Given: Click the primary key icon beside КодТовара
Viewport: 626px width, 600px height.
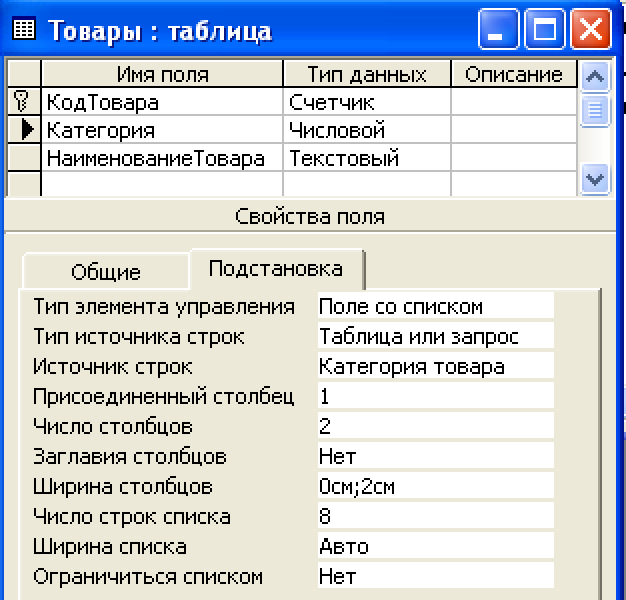Looking at the screenshot, I should 21,101.
